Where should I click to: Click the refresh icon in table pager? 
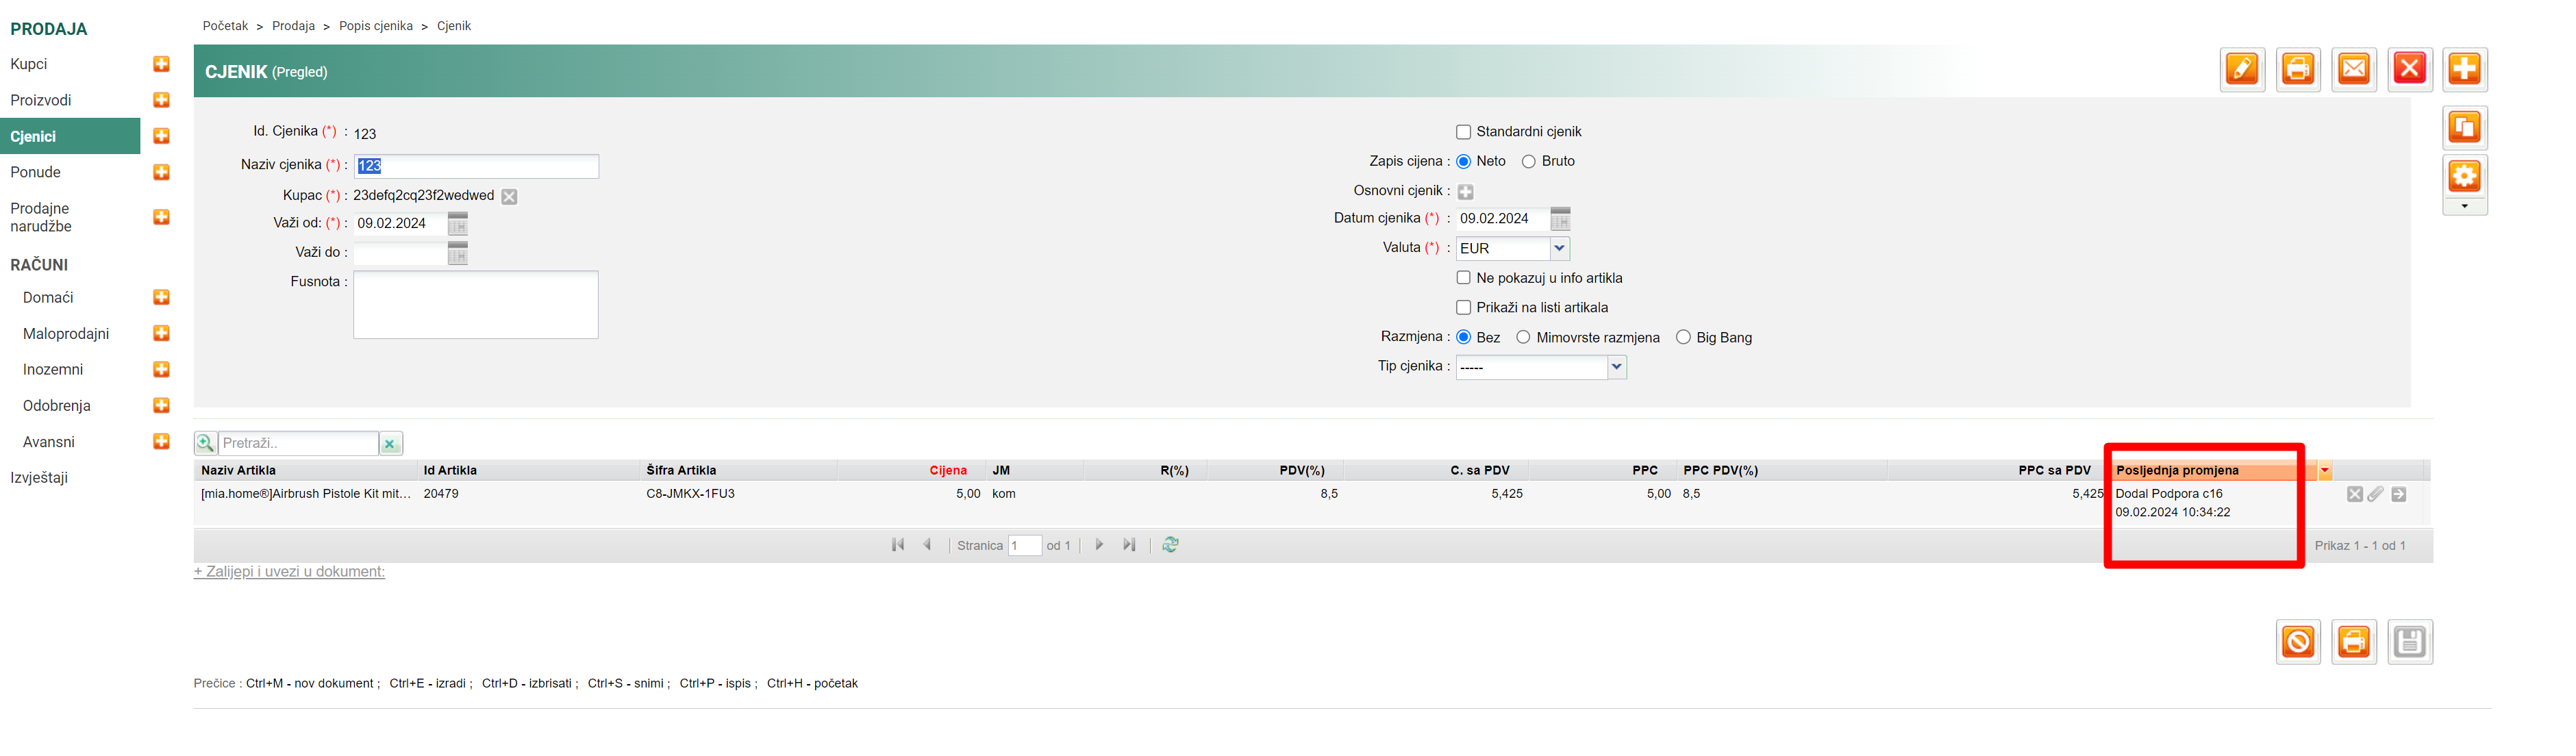[1170, 545]
